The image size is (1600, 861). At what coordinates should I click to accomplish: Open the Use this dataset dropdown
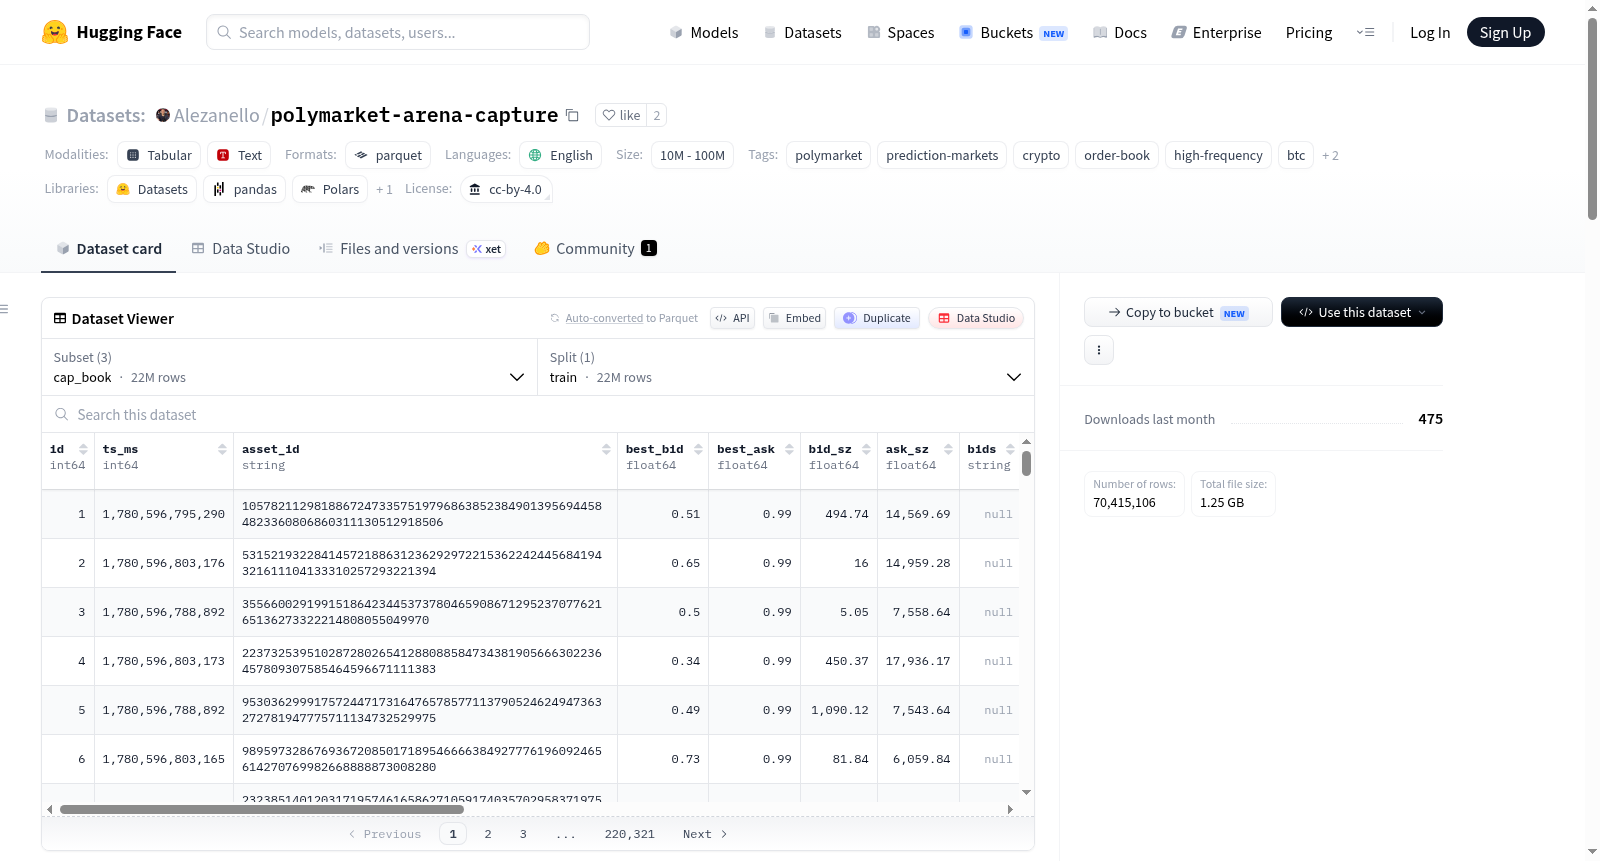pyautogui.click(x=1362, y=312)
